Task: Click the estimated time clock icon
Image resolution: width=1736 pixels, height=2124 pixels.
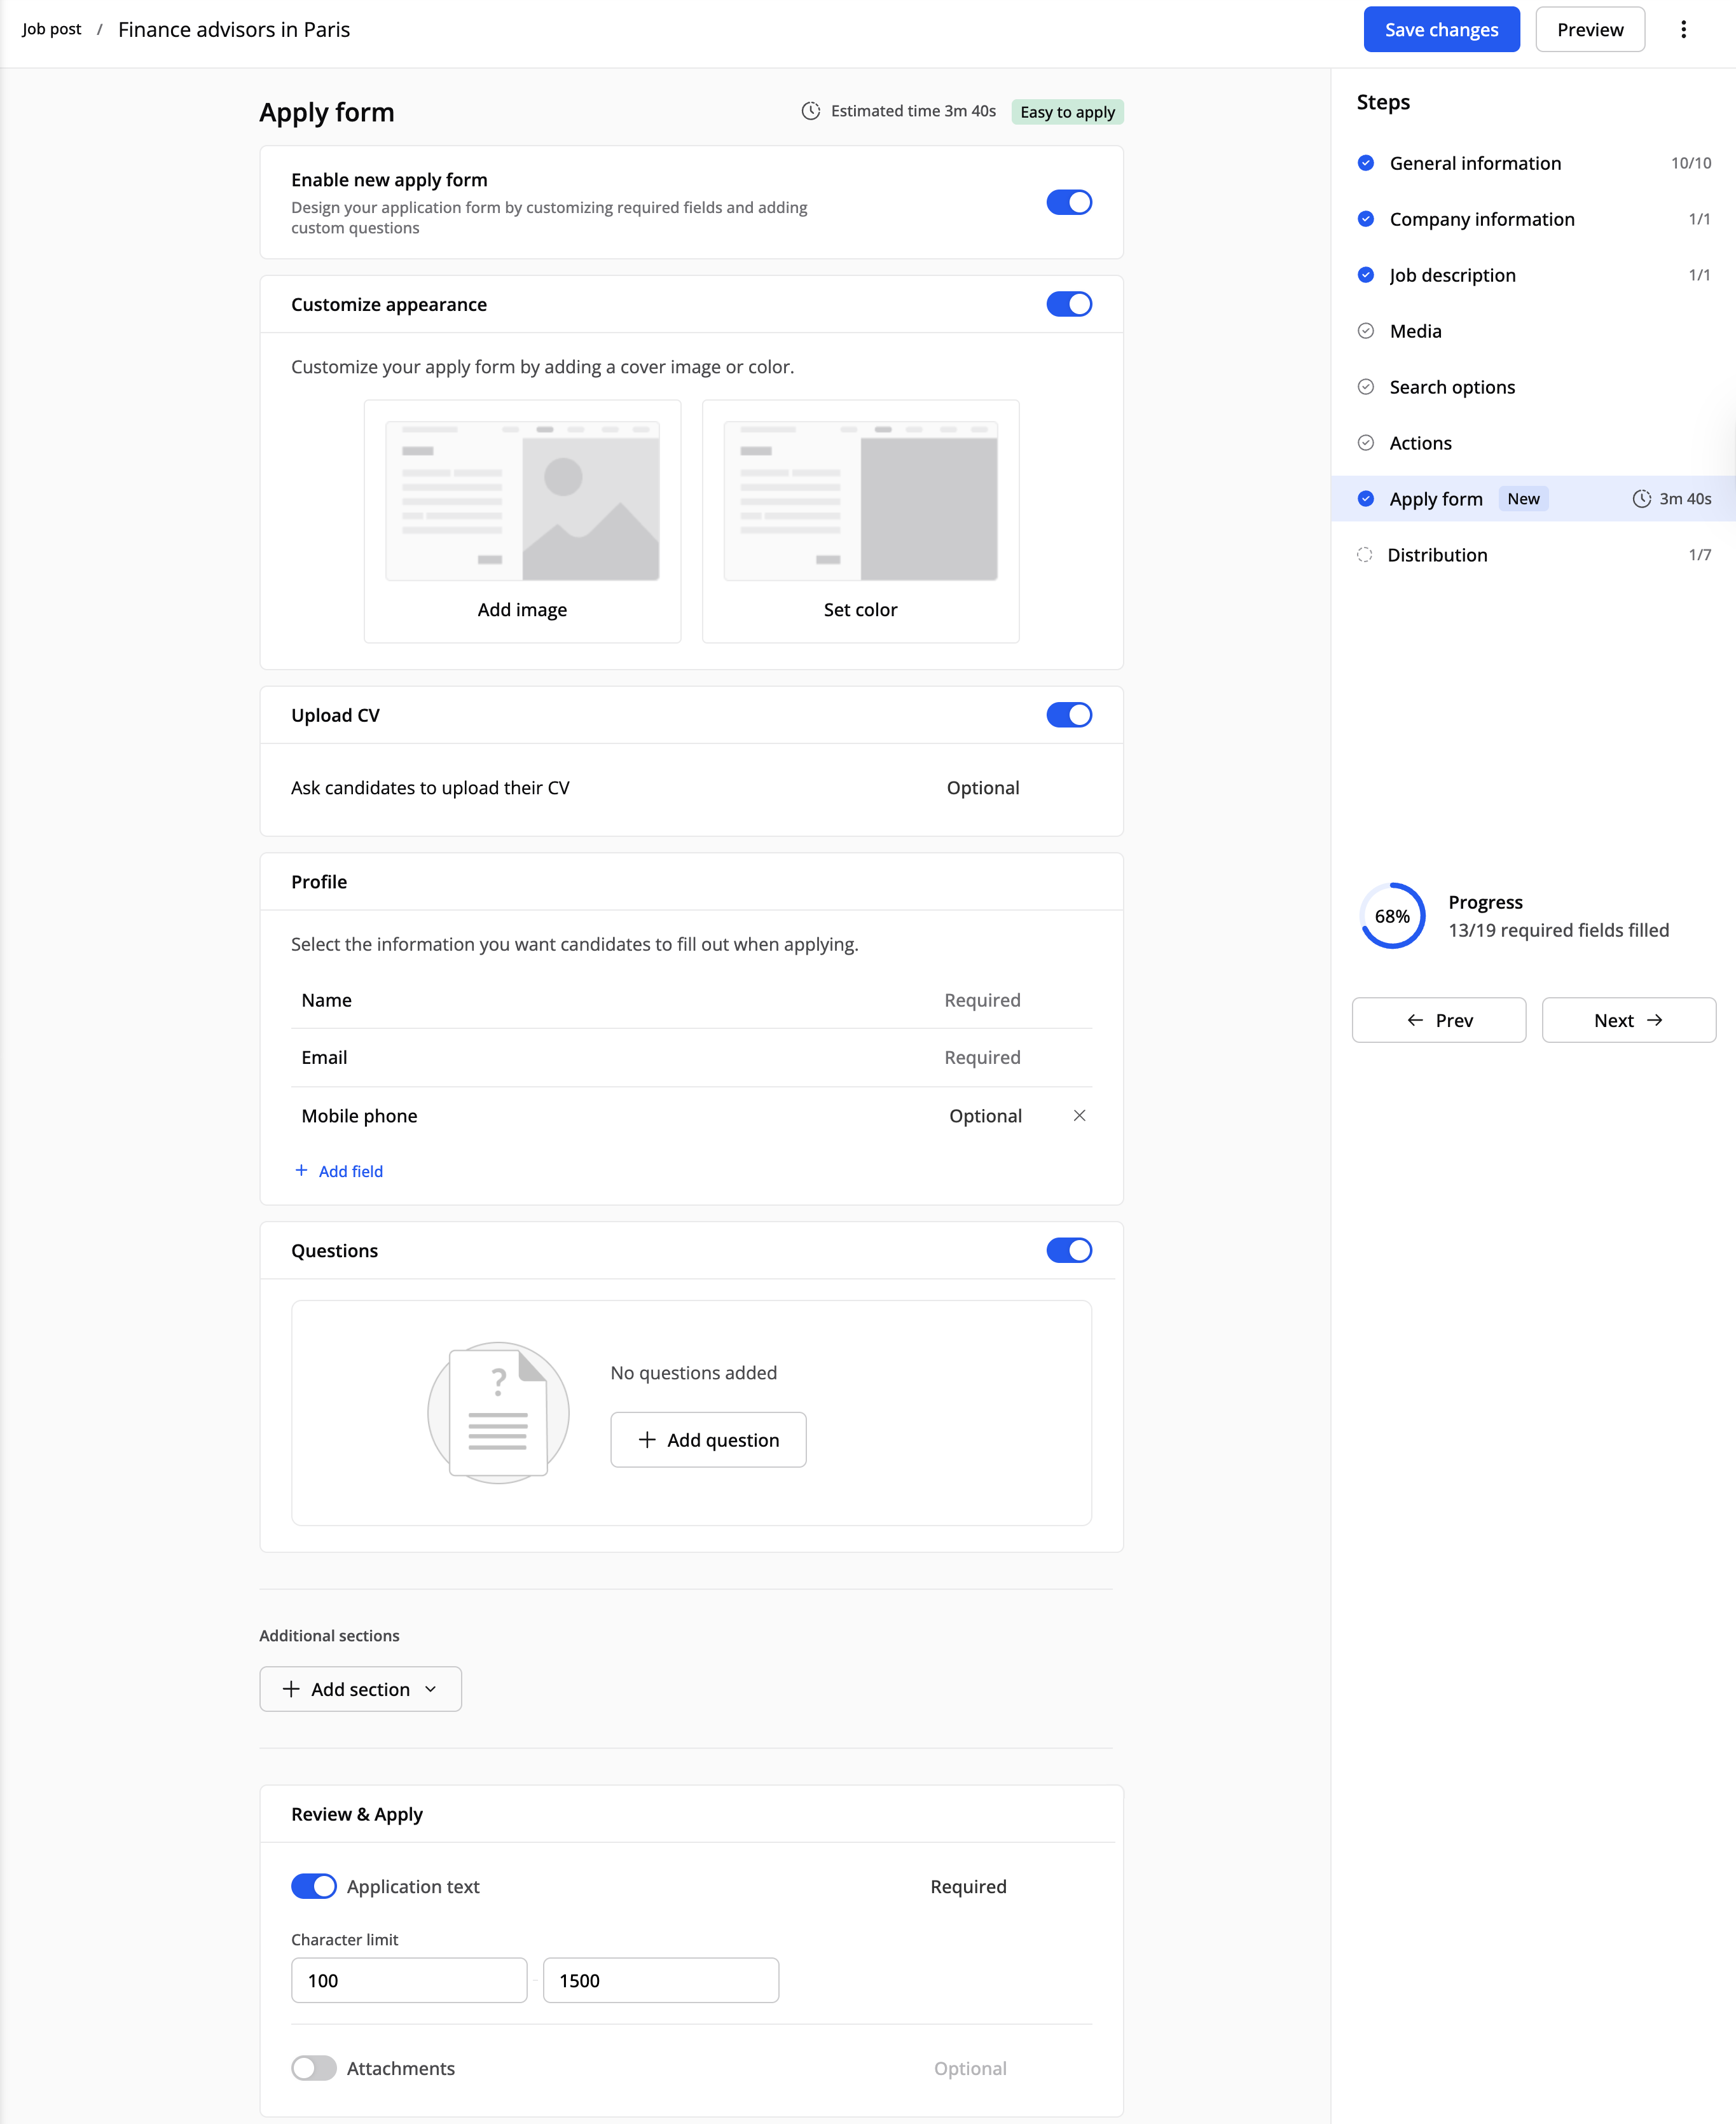Action: (810, 111)
